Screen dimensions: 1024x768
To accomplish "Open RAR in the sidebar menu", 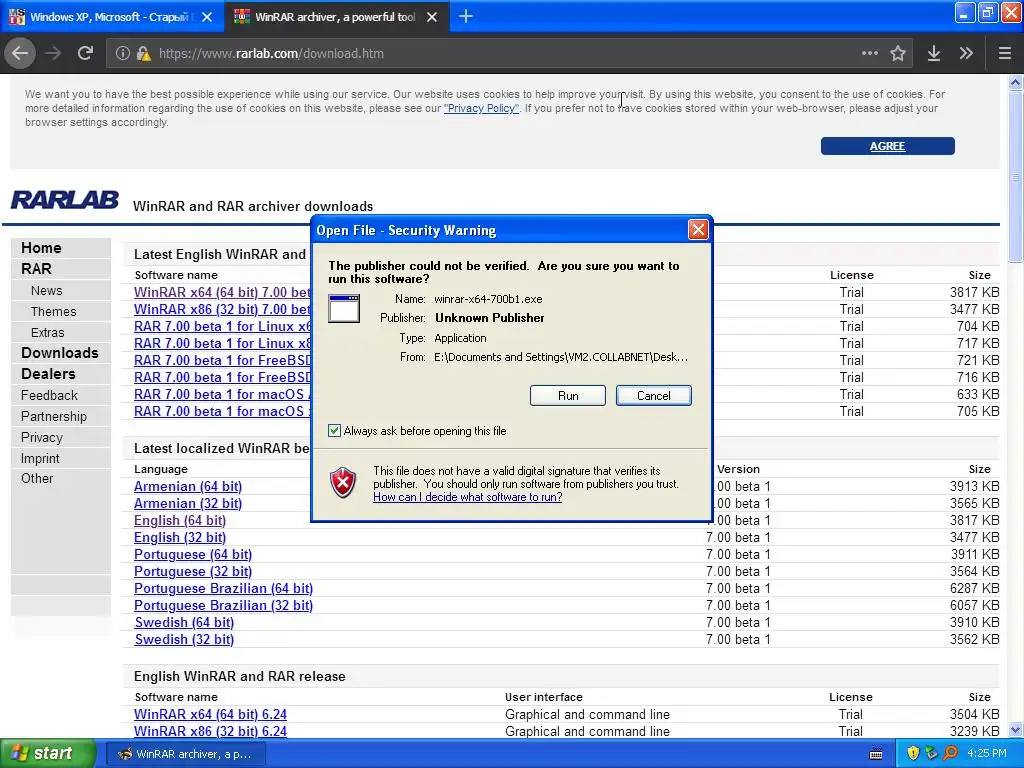I will (36, 269).
